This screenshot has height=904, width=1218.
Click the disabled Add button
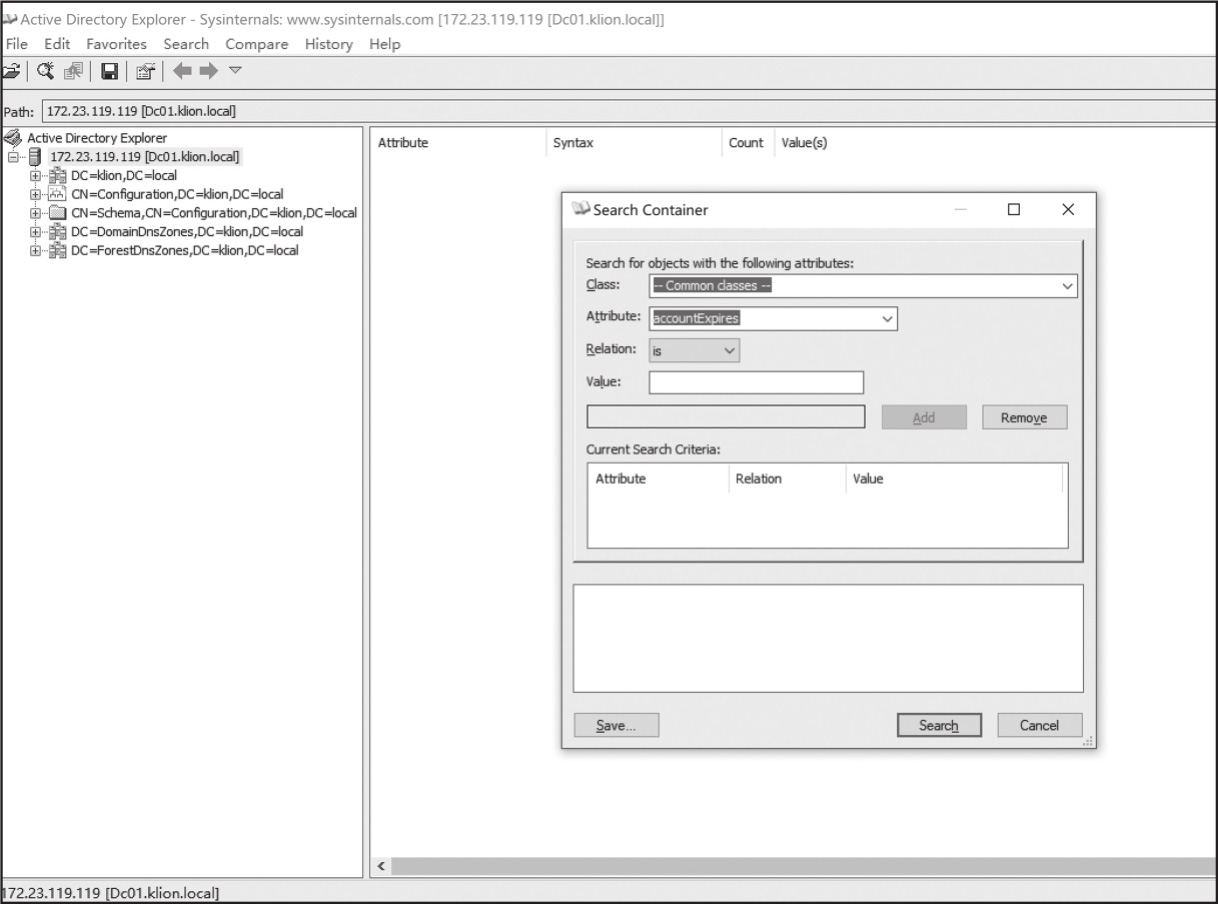click(924, 418)
